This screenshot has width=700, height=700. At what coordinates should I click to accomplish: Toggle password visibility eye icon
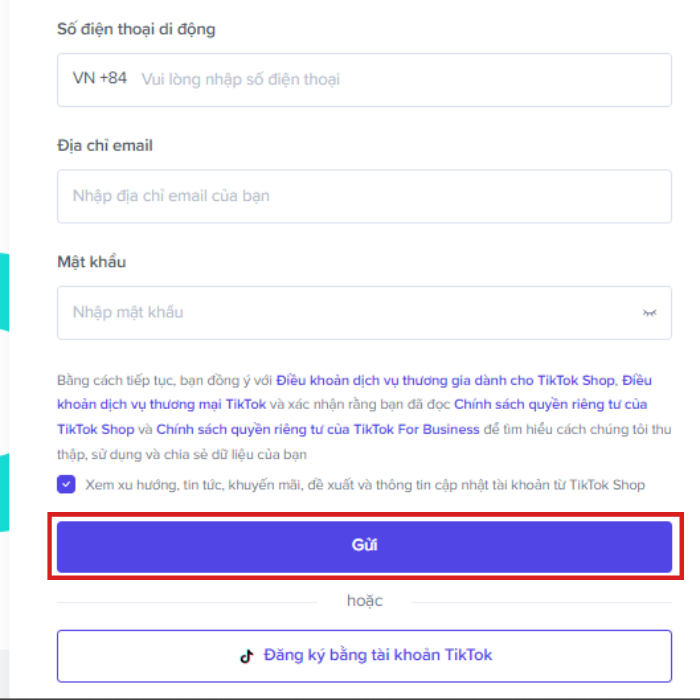click(649, 313)
